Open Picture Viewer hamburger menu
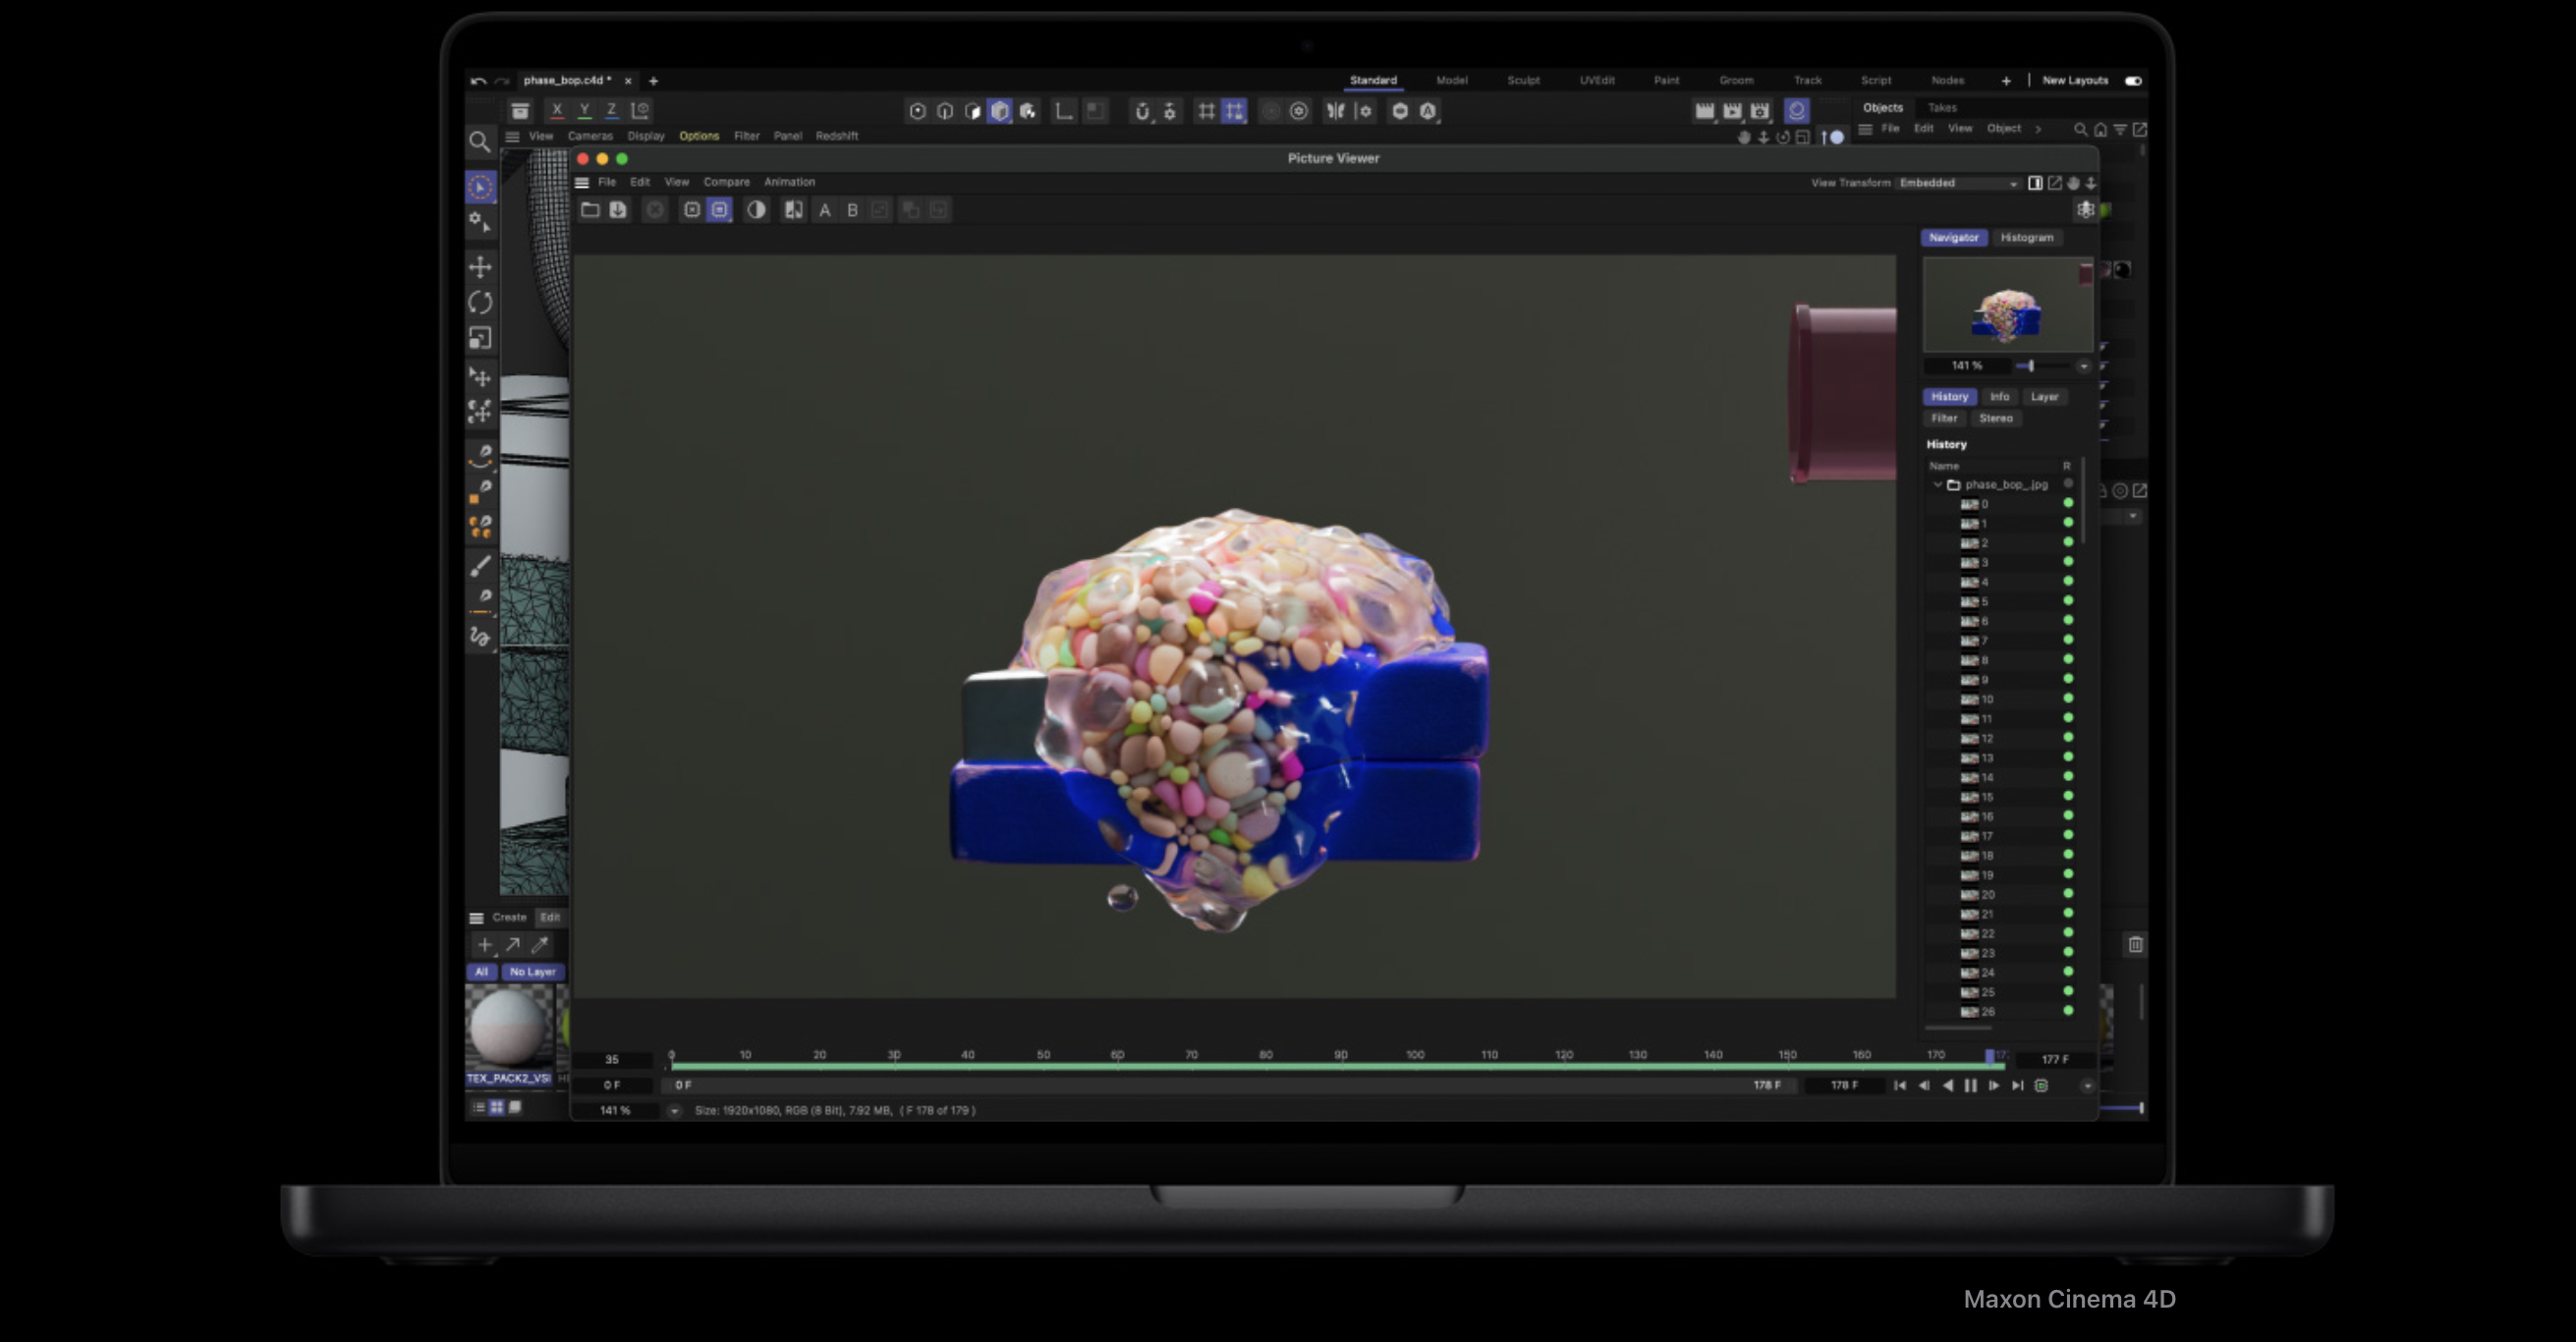The image size is (2576, 1342). 582,183
